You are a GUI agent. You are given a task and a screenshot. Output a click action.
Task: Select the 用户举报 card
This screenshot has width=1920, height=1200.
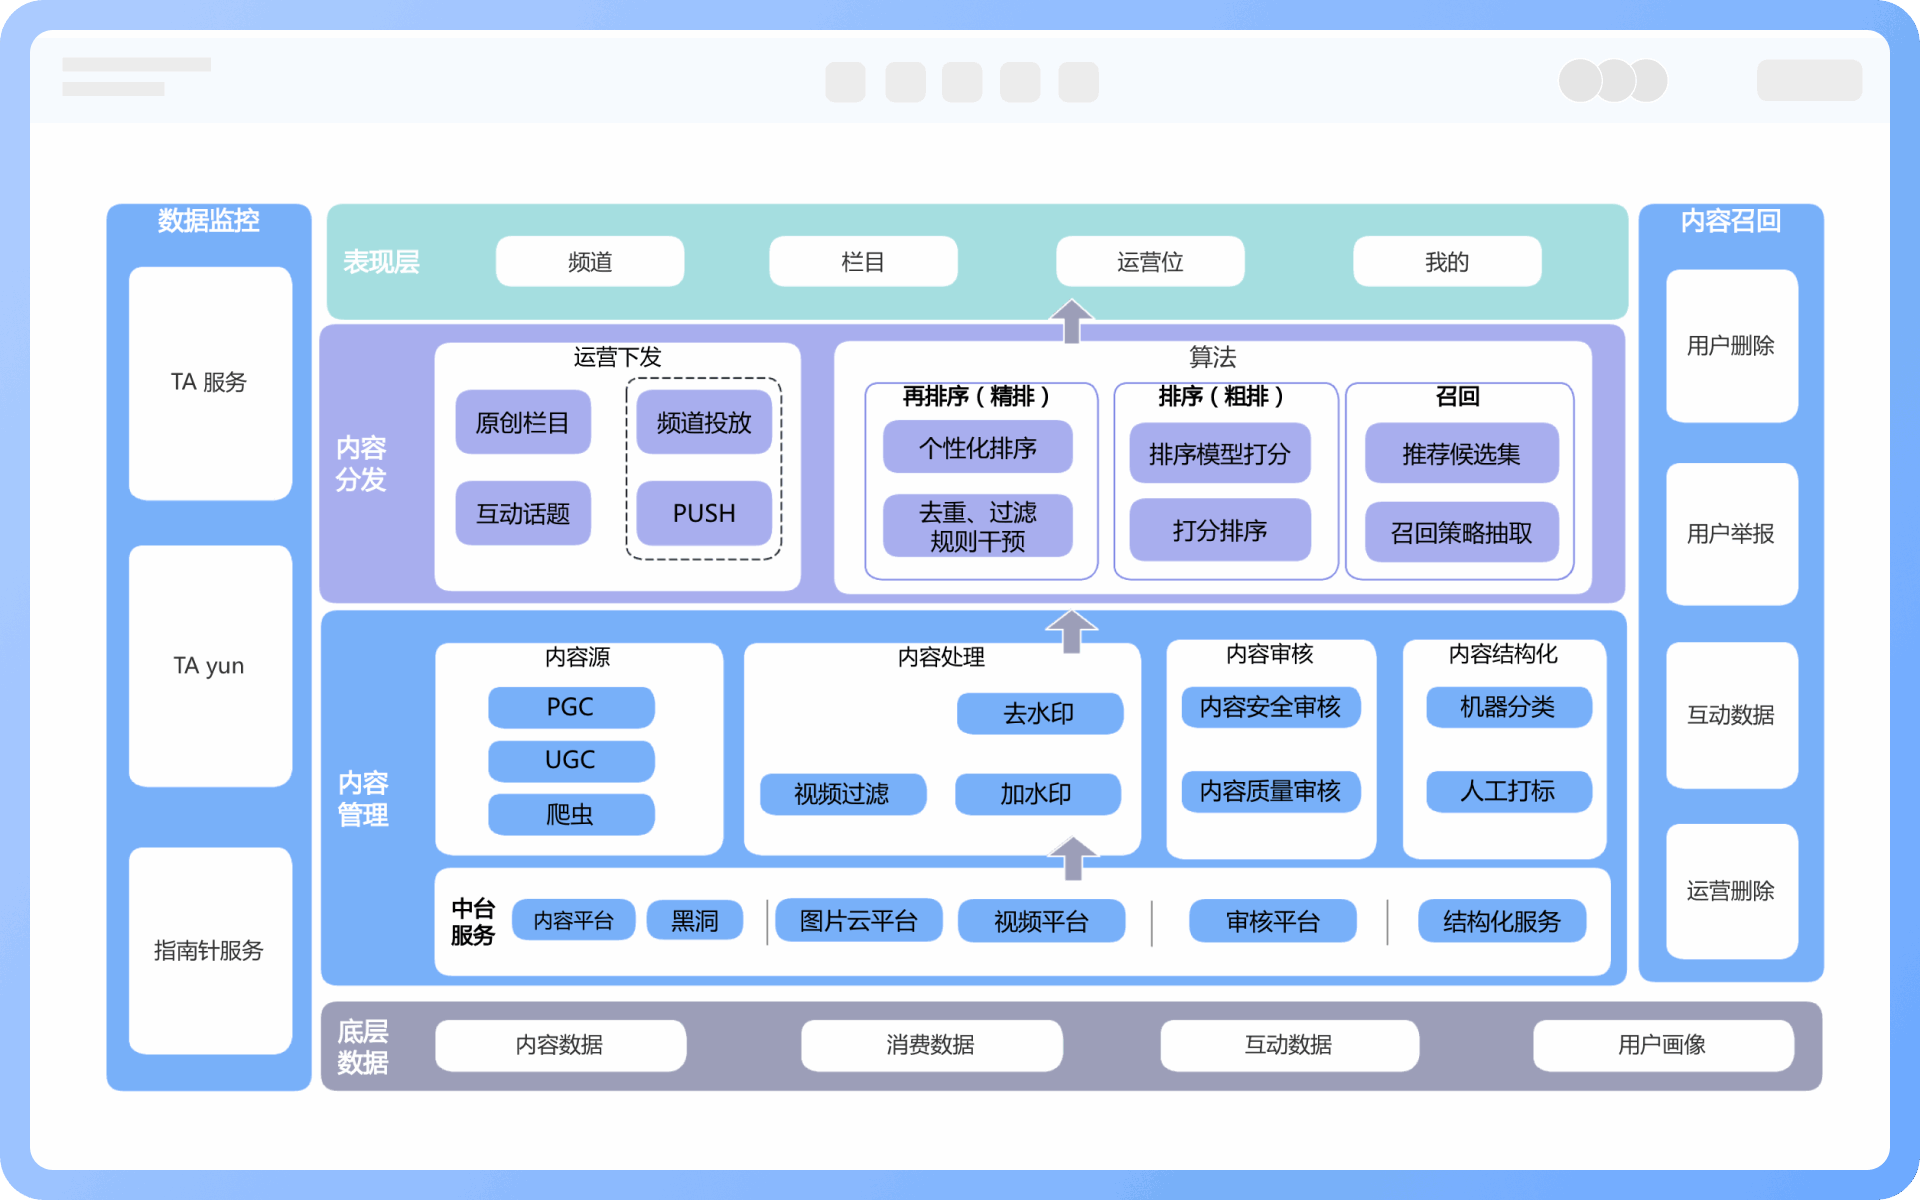pos(1731,534)
